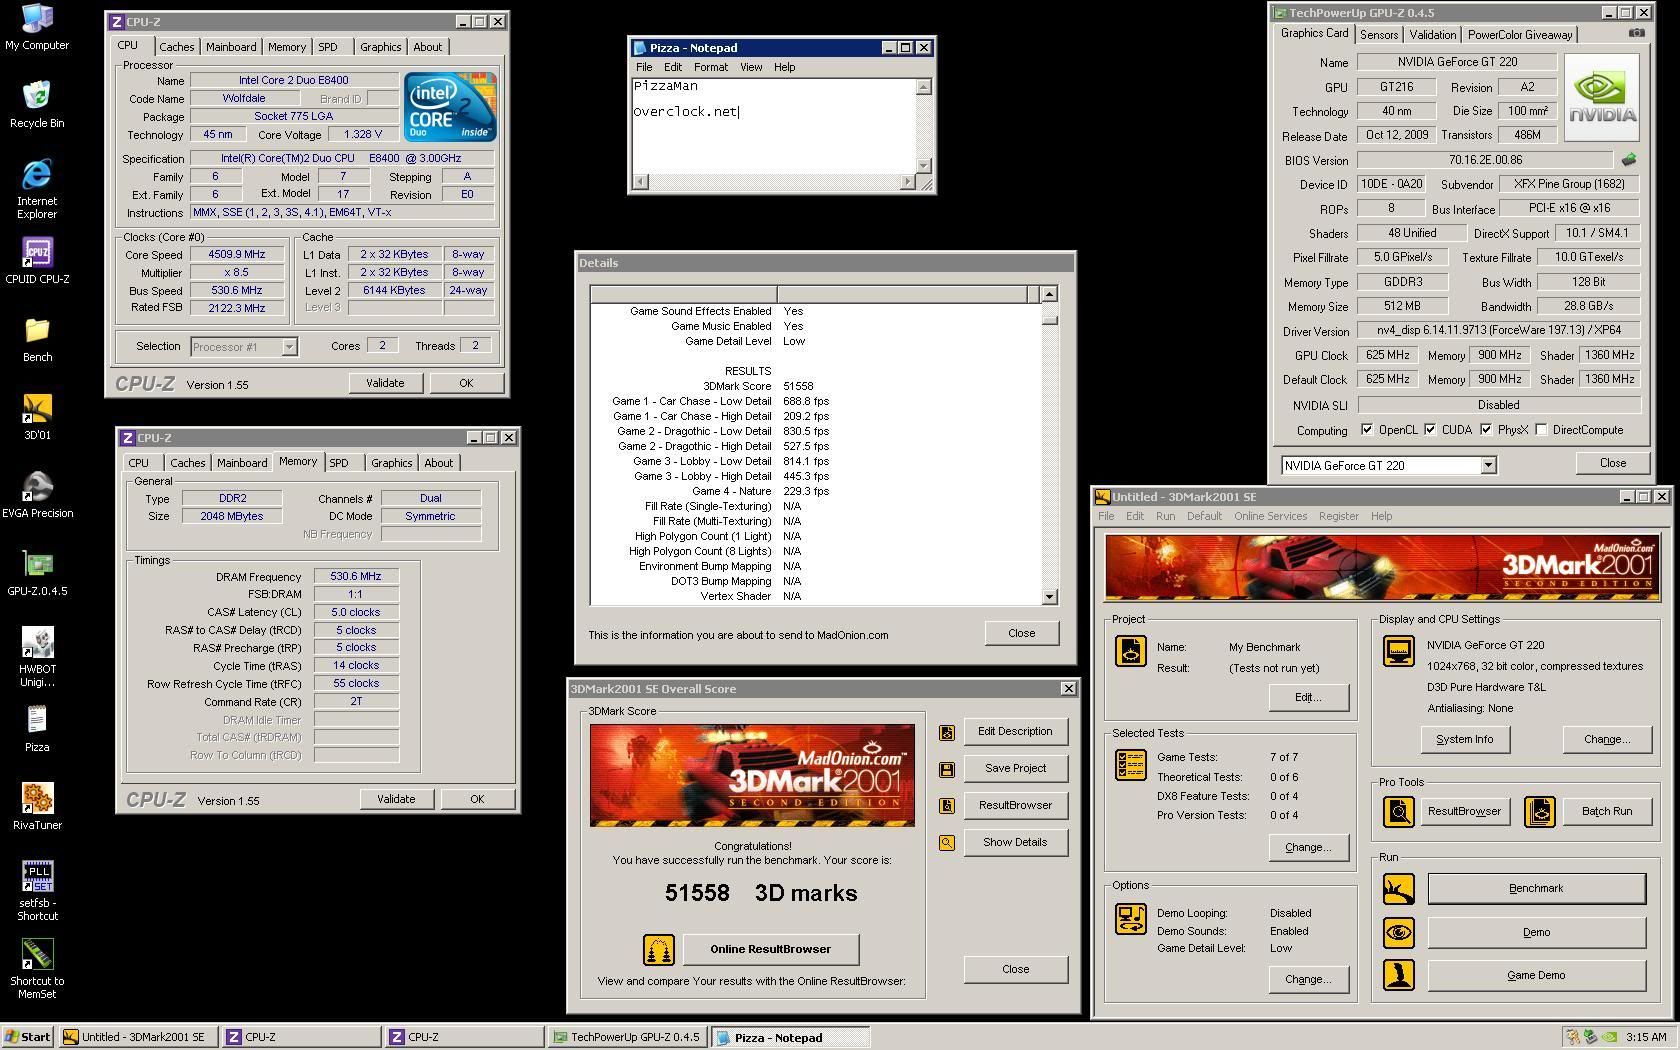
Task: Open the Bench folder icon
Action: tap(37, 339)
